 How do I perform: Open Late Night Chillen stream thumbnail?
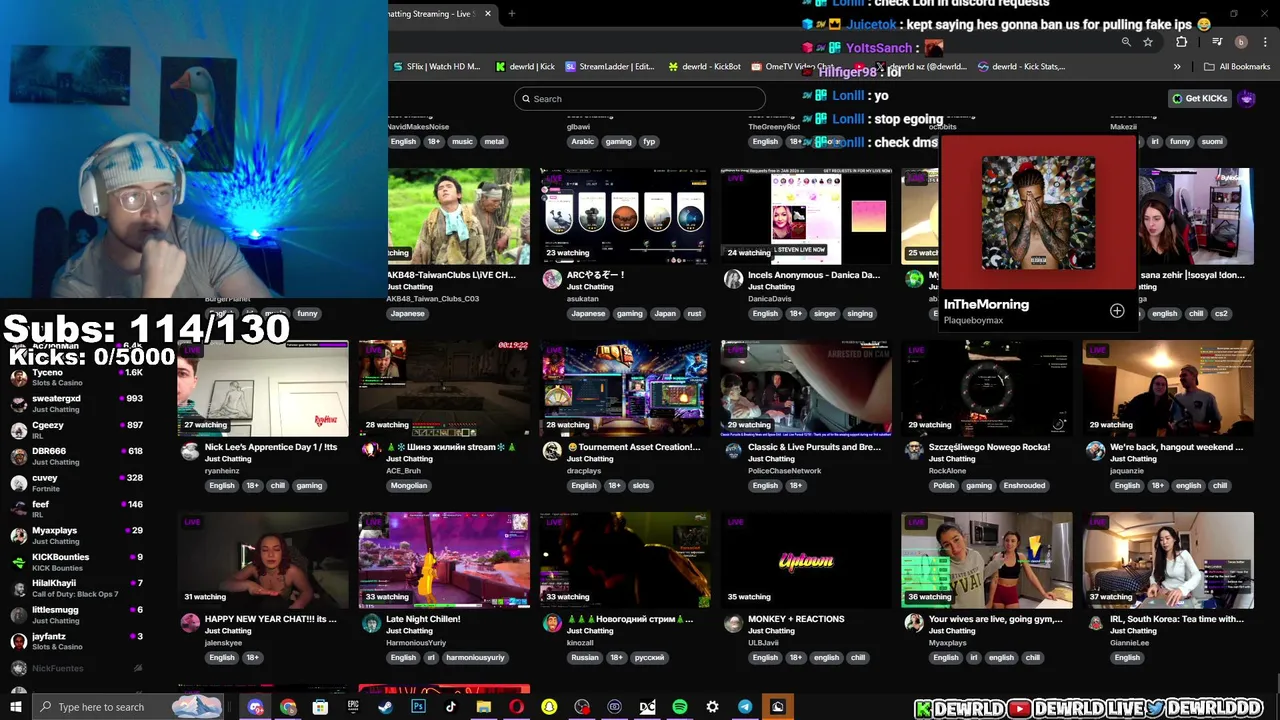click(x=444, y=560)
